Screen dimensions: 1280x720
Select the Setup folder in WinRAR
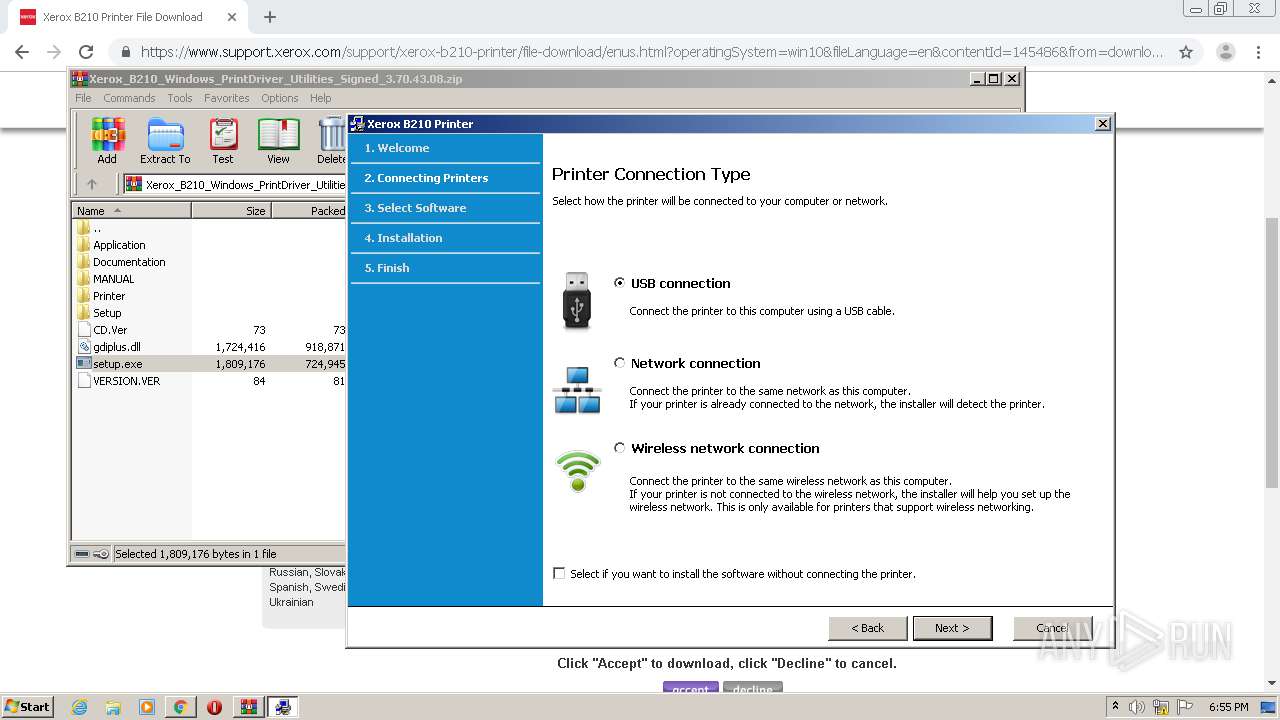(x=107, y=313)
